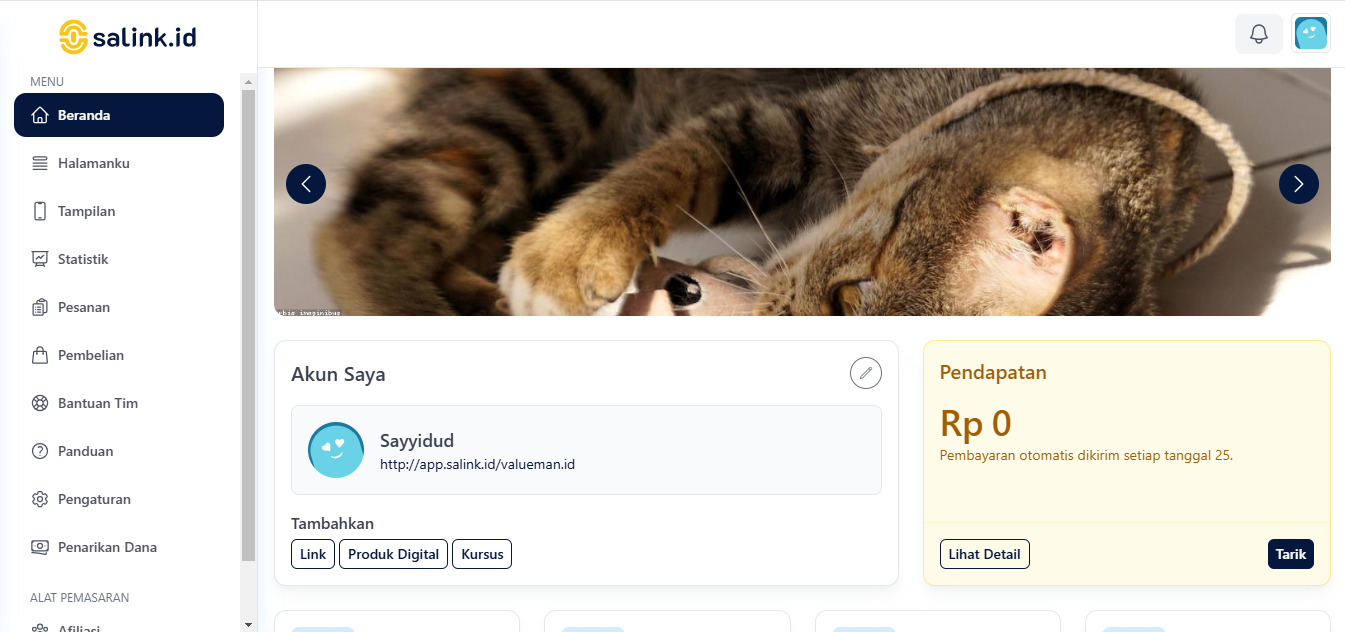Click the Tarik withdraw button
This screenshot has height=632, width=1345.
tap(1291, 554)
